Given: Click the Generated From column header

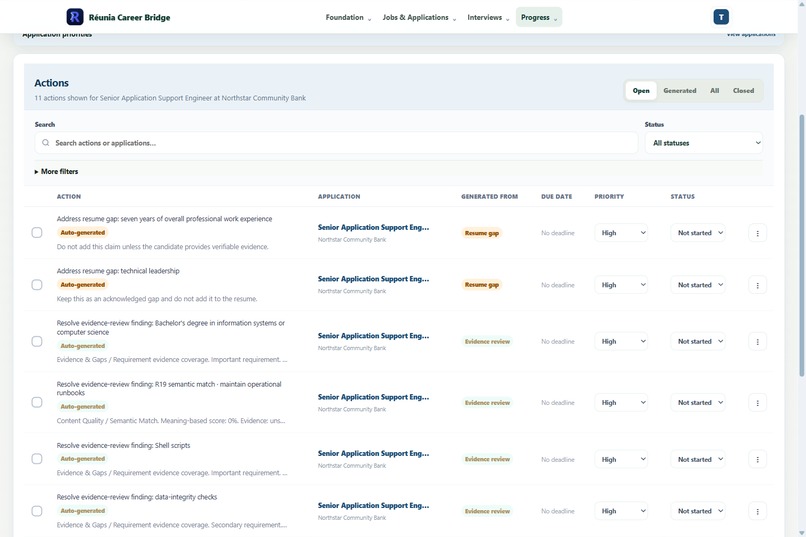Looking at the screenshot, I should [x=489, y=197].
